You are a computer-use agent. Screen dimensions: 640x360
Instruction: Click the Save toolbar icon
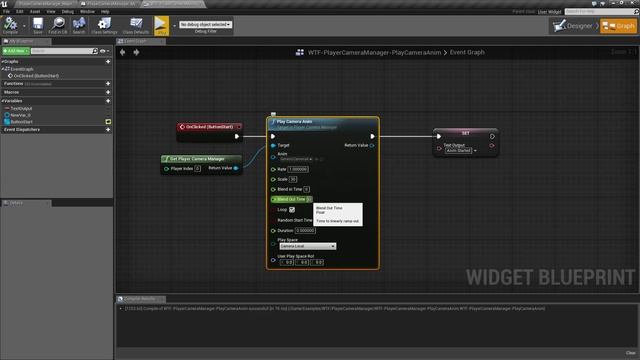38,25
